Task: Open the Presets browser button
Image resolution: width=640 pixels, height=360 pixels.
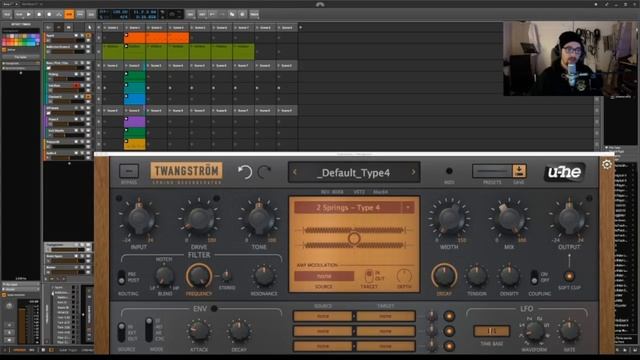Action: [492, 171]
